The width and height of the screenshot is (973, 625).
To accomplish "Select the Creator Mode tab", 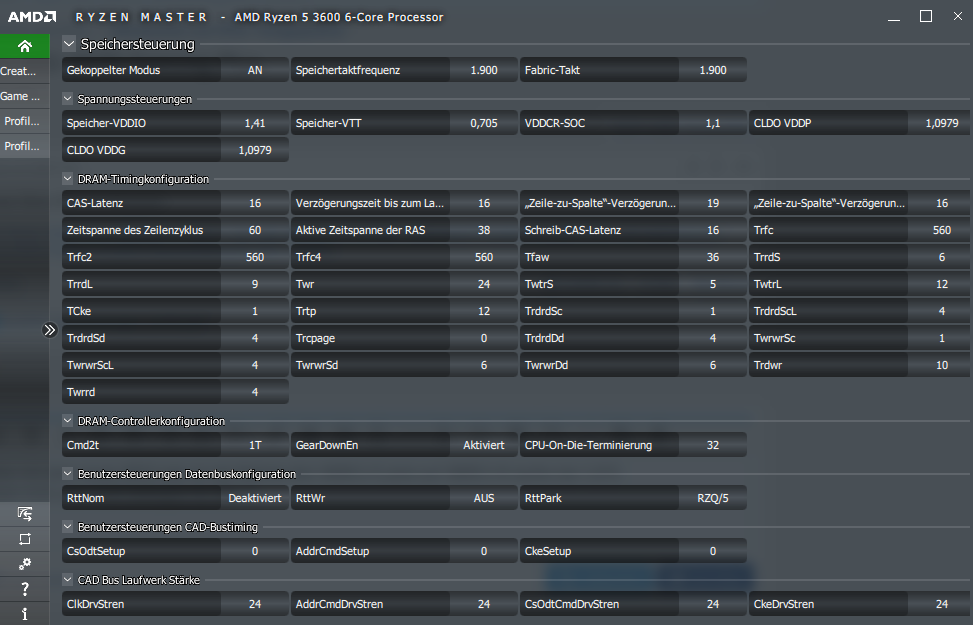I will pyautogui.click(x=25, y=71).
